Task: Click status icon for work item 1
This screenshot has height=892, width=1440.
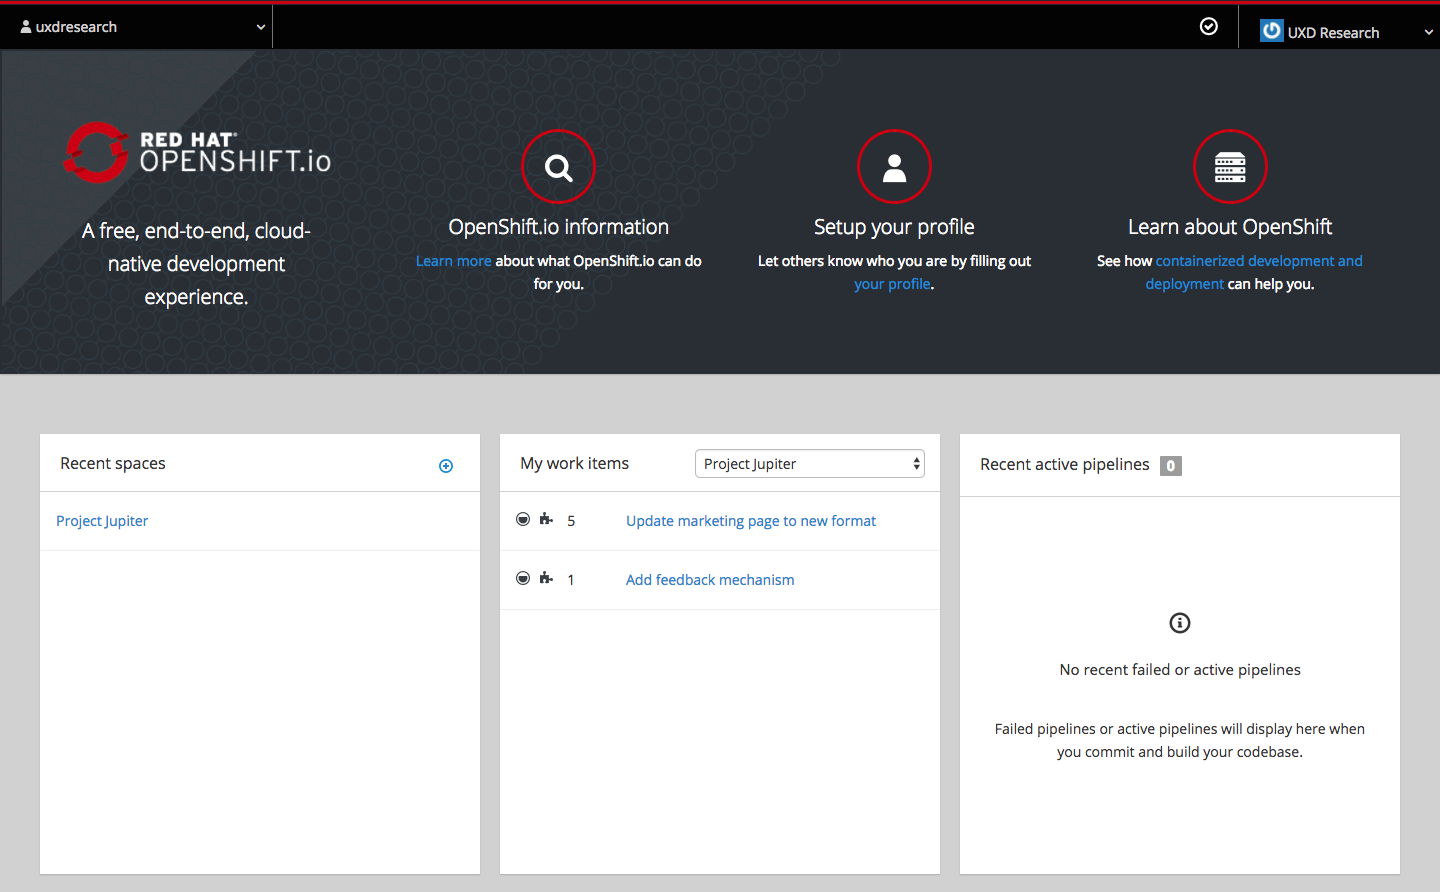Action: tap(523, 578)
